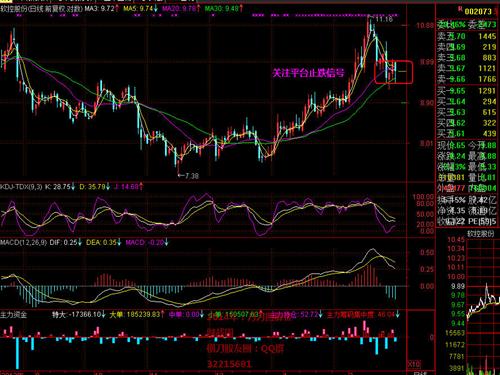
Task: Click the 7.38 lowest price marker
Action: click(191, 176)
